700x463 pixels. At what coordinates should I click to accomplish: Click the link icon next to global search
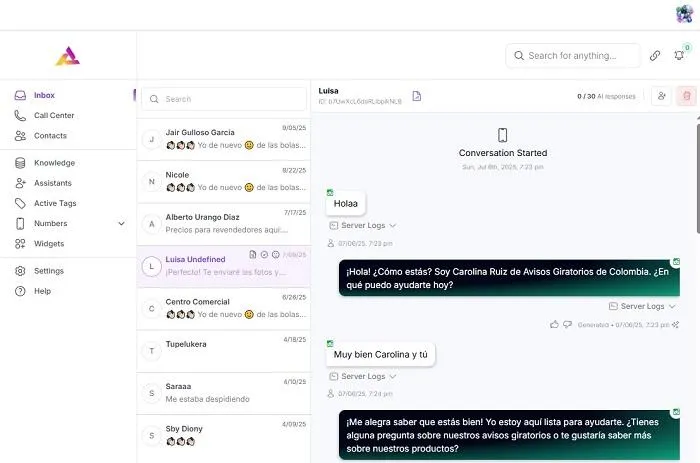click(x=655, y=55)
